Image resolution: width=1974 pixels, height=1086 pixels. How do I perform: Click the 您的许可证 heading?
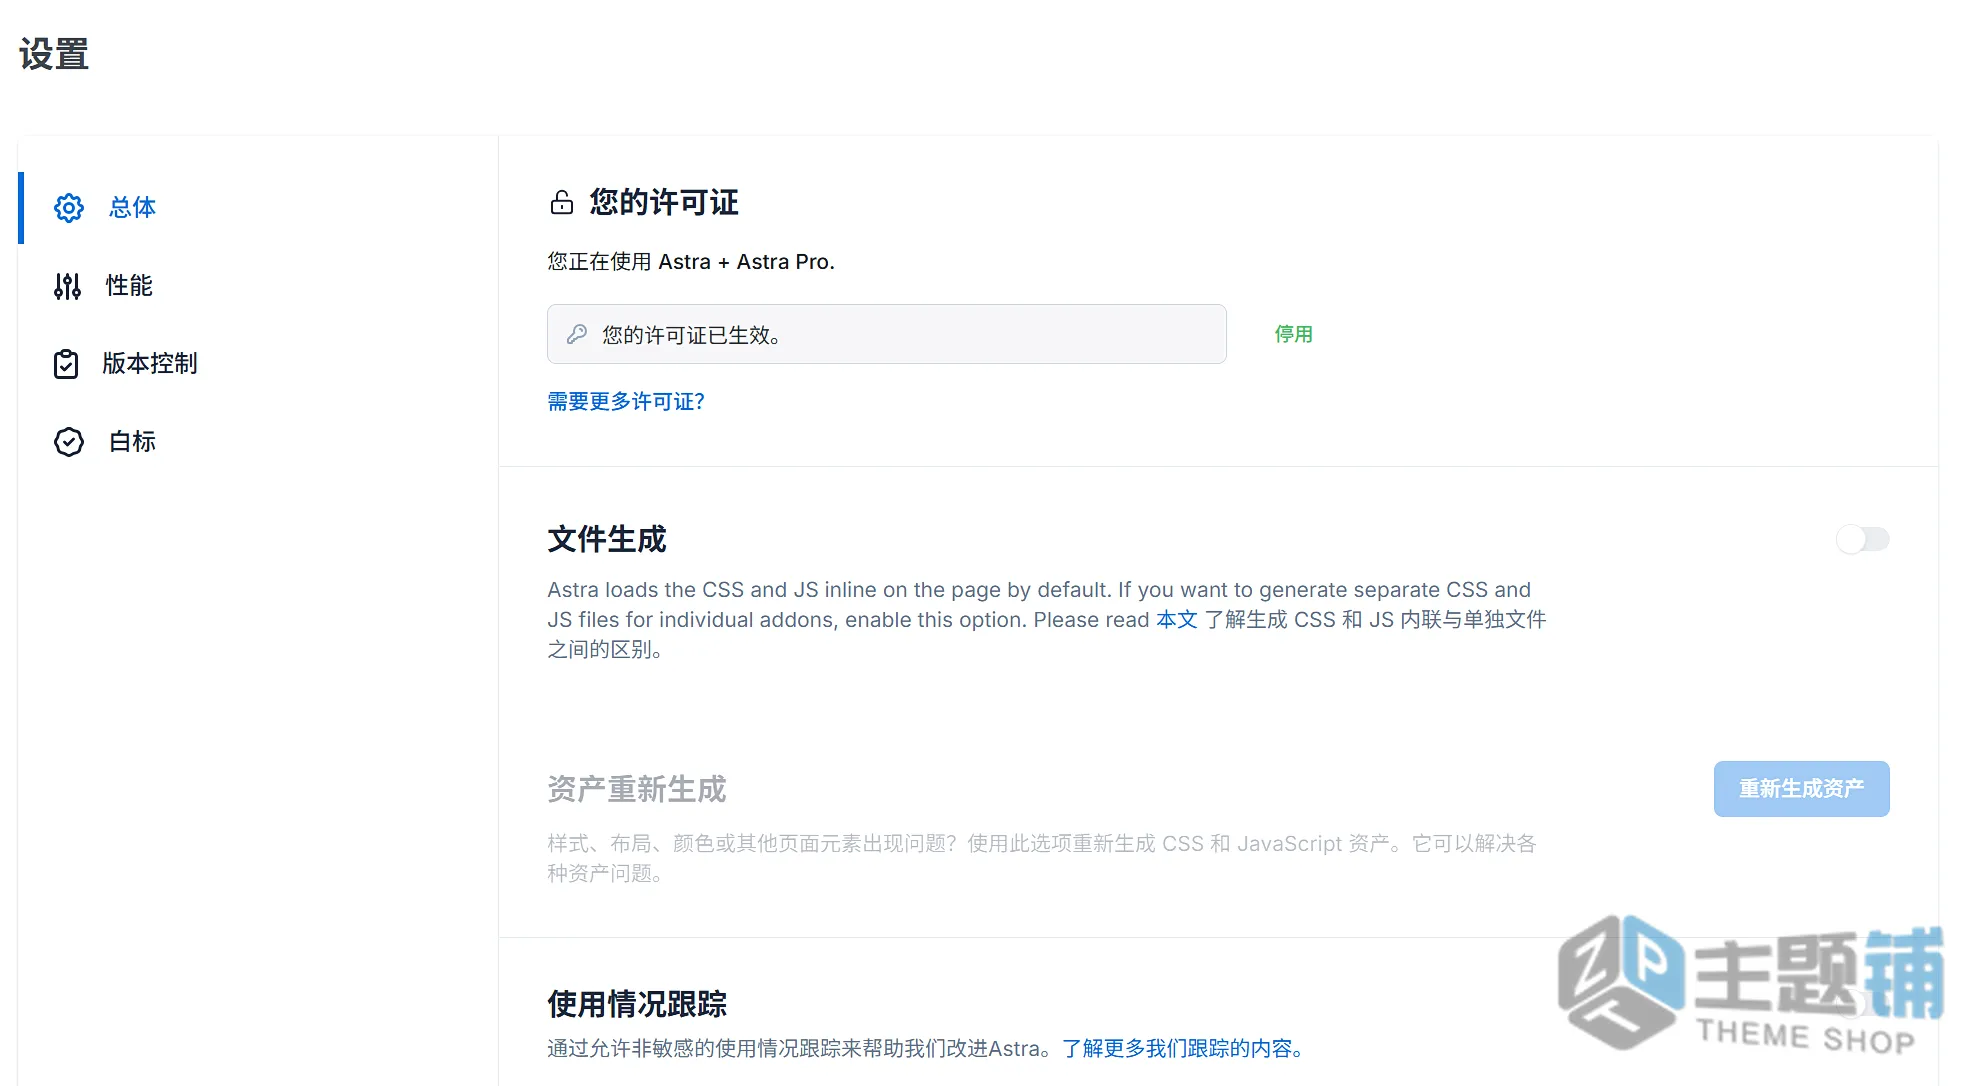point(664,203)
